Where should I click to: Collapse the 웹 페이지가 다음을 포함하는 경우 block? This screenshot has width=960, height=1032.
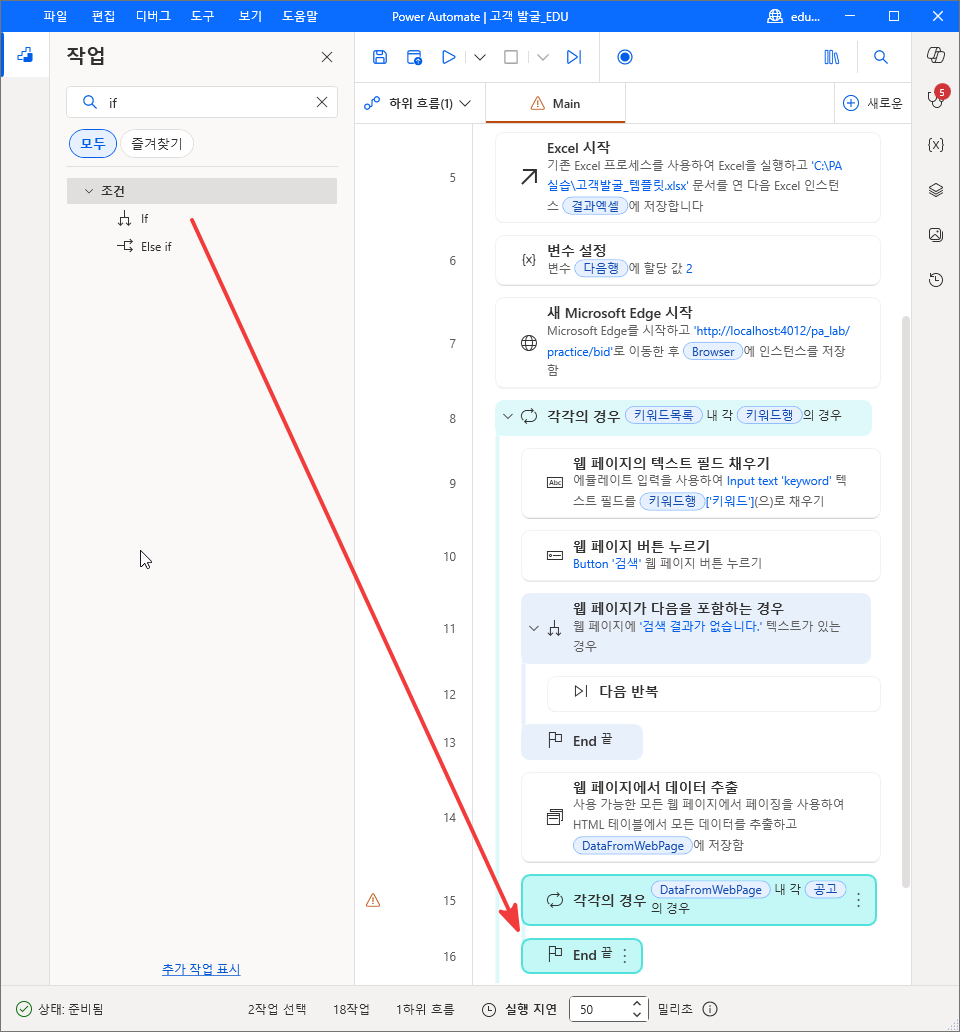[x=534, y=629]
